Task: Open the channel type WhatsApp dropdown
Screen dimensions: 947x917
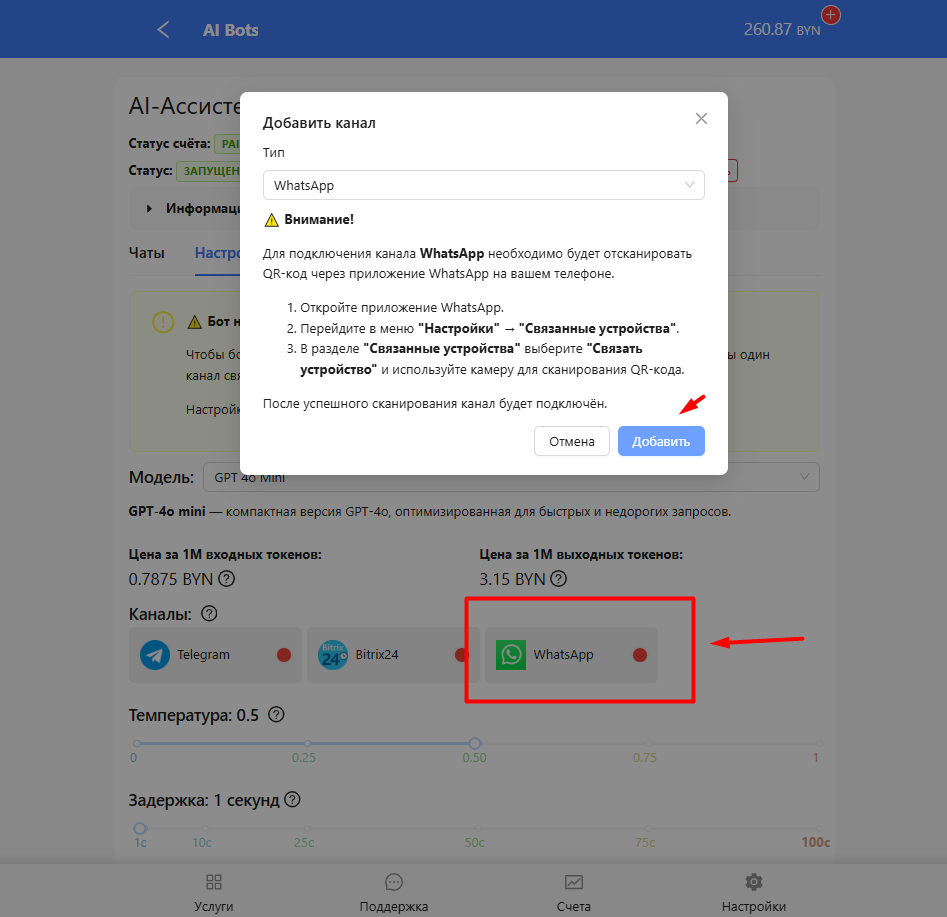Action: click(483, 185)
